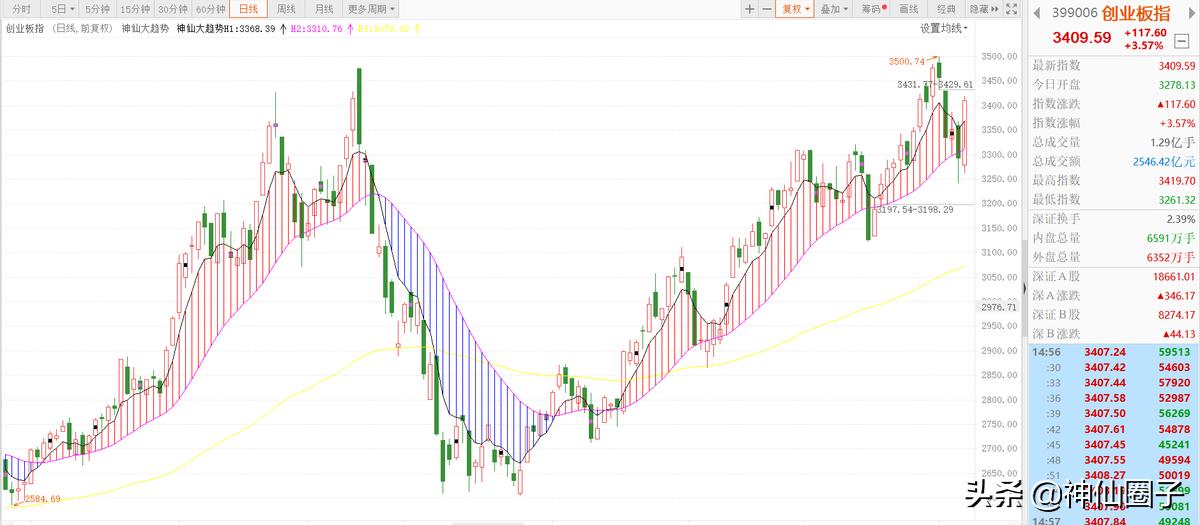1200x525 pixels.
Task: Click 经典 classic layout button
Action: click(x=946, y=9)
